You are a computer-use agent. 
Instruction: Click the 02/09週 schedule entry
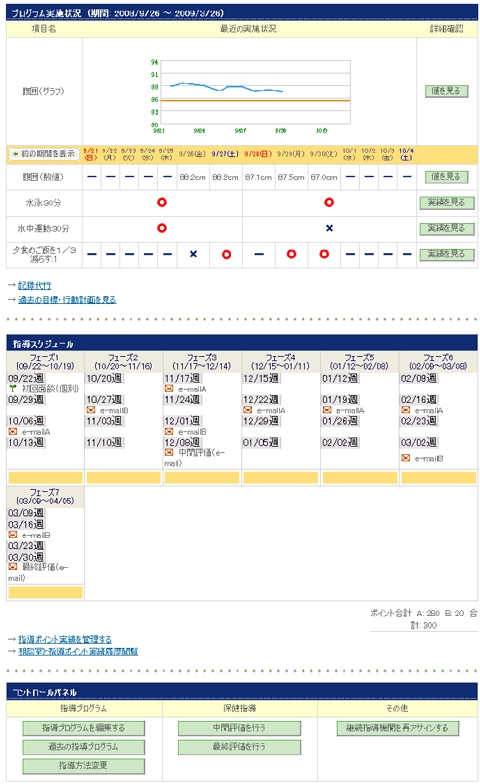pos(419,378)
